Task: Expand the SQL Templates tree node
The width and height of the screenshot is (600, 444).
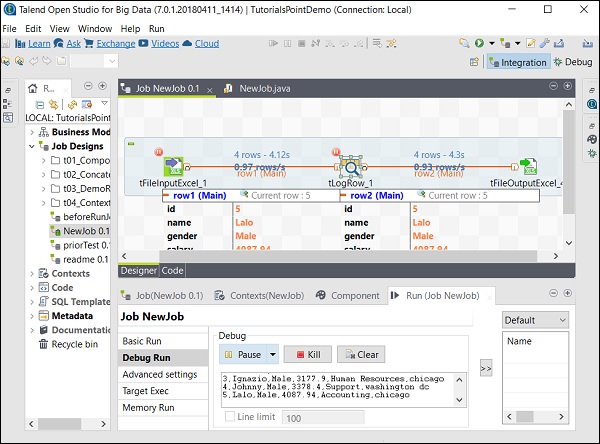Action: coord(32,302)
